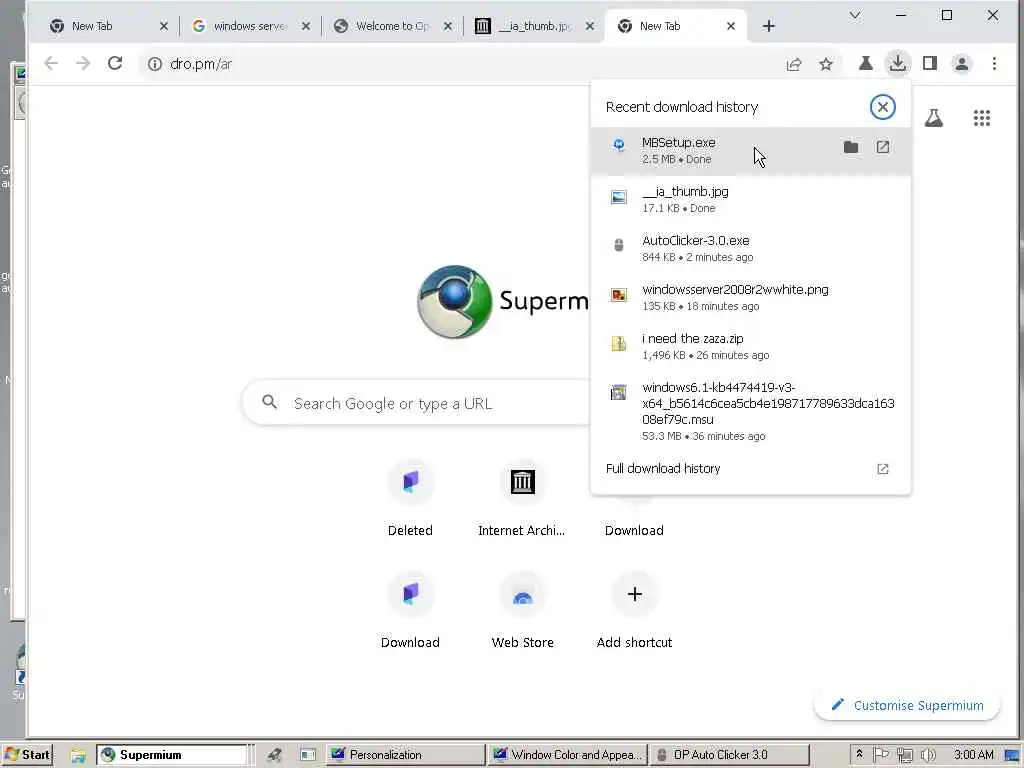Click the flask labs icon on the page

[x=933, y=118]
